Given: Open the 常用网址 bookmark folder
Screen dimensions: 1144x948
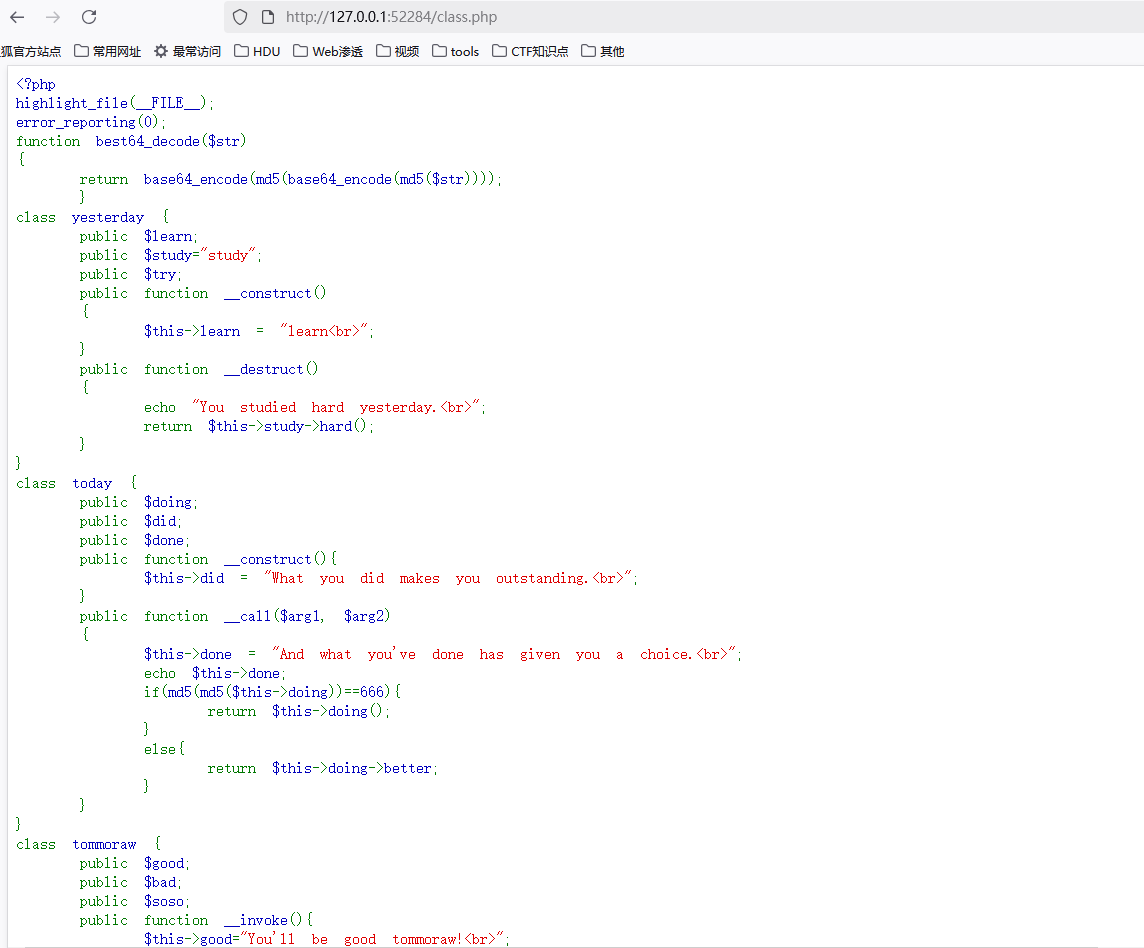Looking at the screenshot, I should pos(108,51).
